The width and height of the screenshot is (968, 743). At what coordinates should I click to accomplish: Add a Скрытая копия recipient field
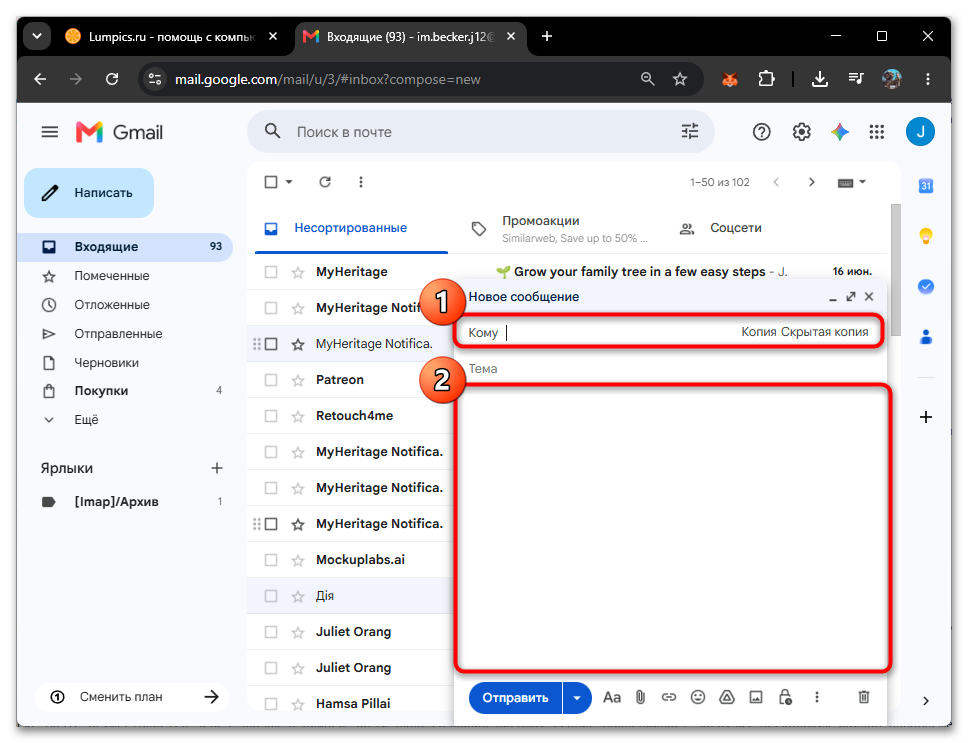click(x=824, y=332)
